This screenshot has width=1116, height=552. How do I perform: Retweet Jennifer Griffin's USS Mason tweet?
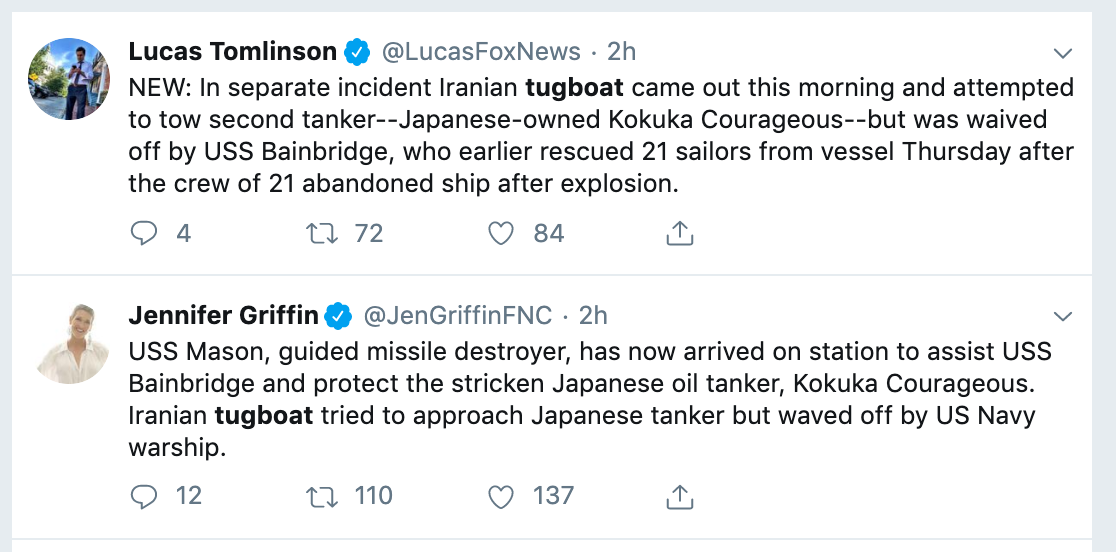click(x=323, y=496)
